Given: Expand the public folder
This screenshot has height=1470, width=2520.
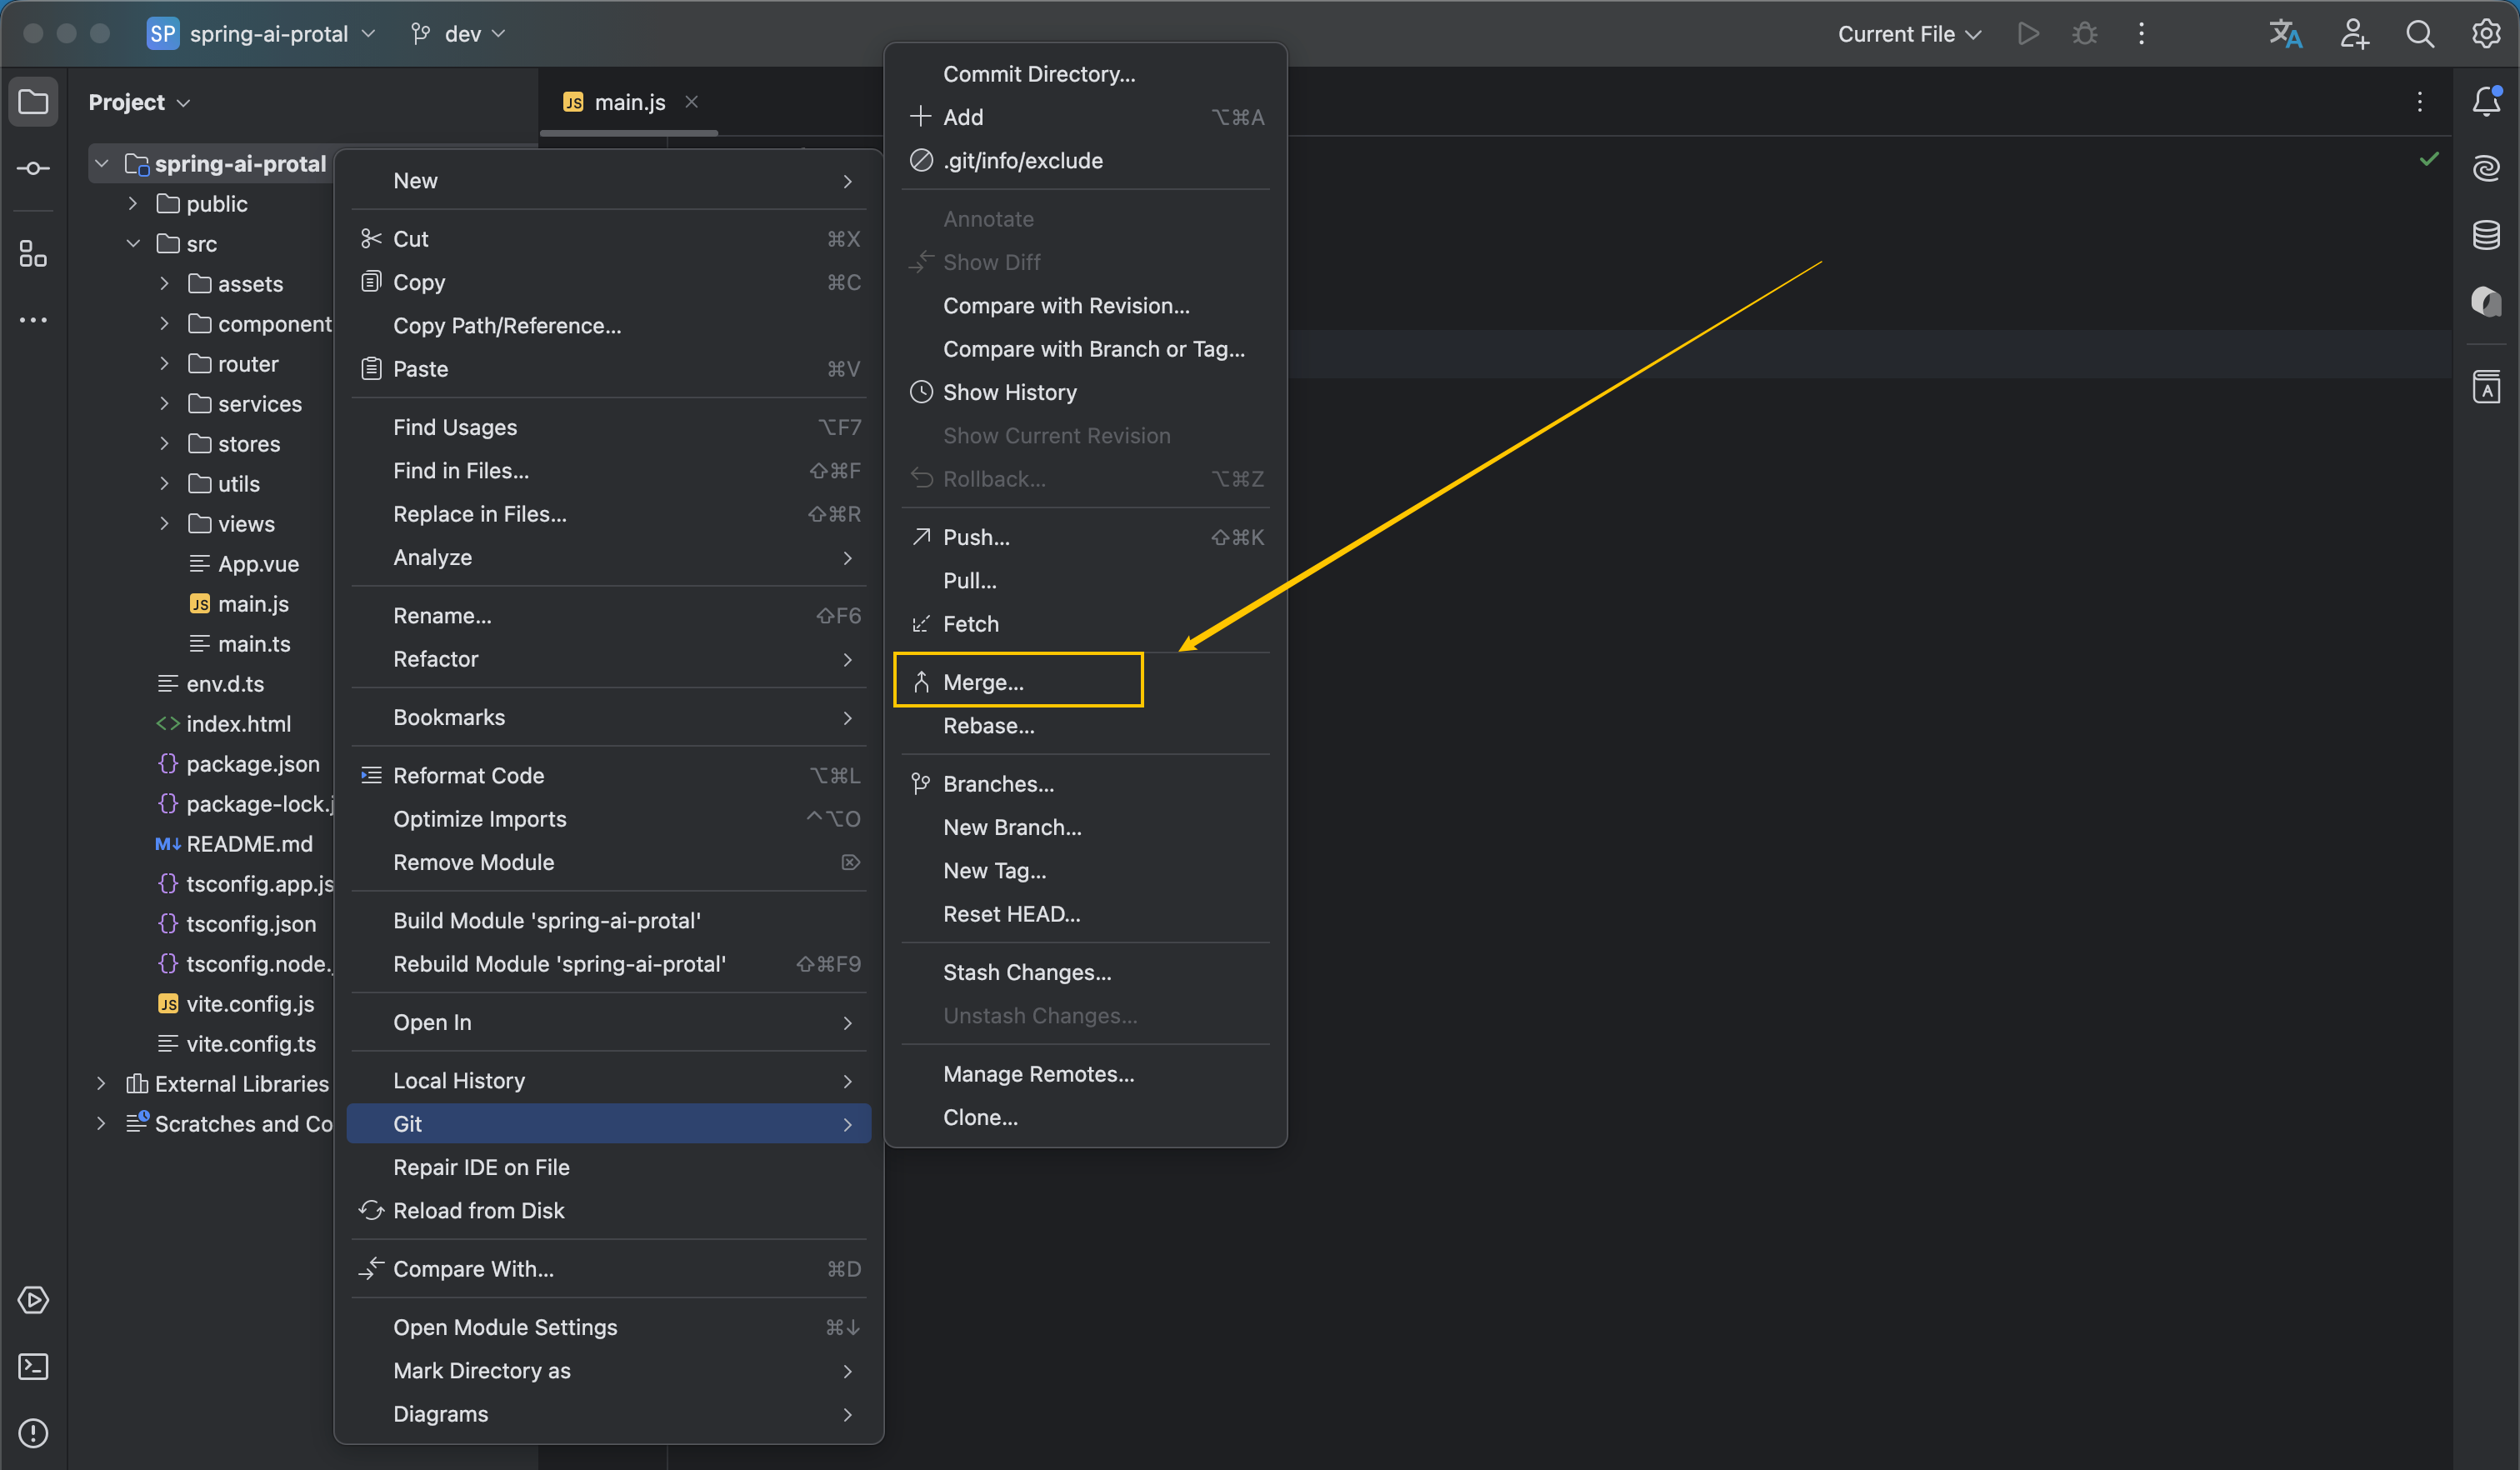Looking at the screenshot, I should point(133,204).
